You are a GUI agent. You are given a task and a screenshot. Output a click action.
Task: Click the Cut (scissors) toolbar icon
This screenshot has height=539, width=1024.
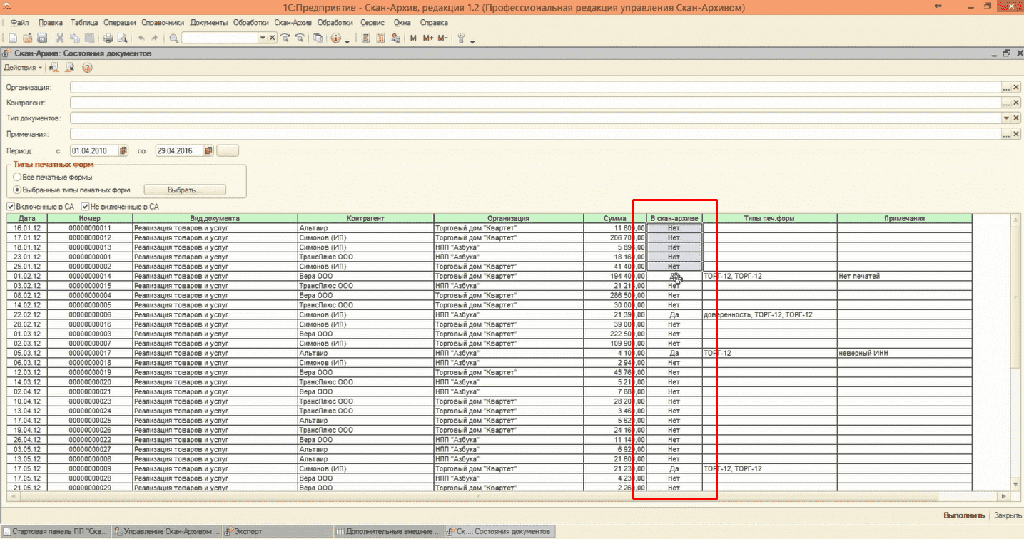[x=61, y=38]
